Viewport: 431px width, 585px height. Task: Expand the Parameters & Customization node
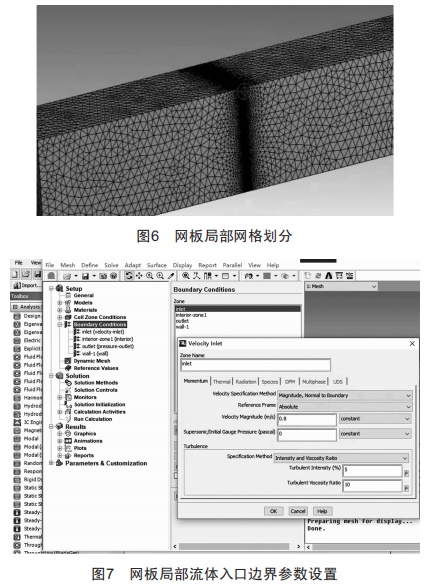pos(51,463)
